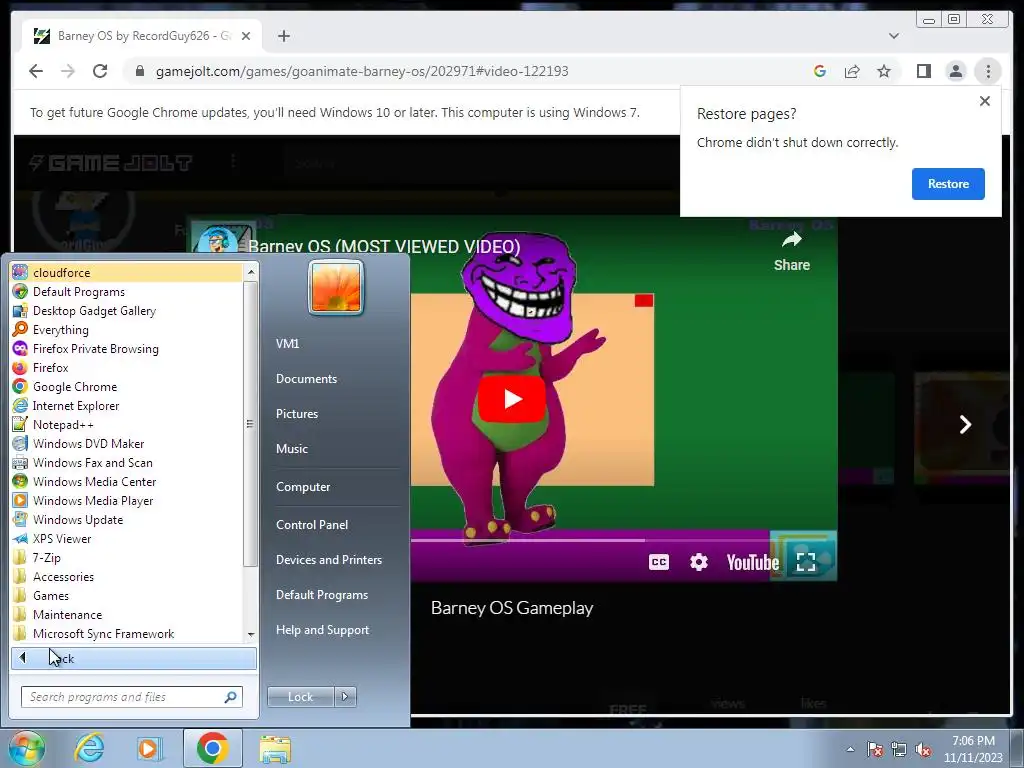The width and height of the screenshot is (1024, 768).
Task: Show hidden system tray icons
Action: point(850,749)
